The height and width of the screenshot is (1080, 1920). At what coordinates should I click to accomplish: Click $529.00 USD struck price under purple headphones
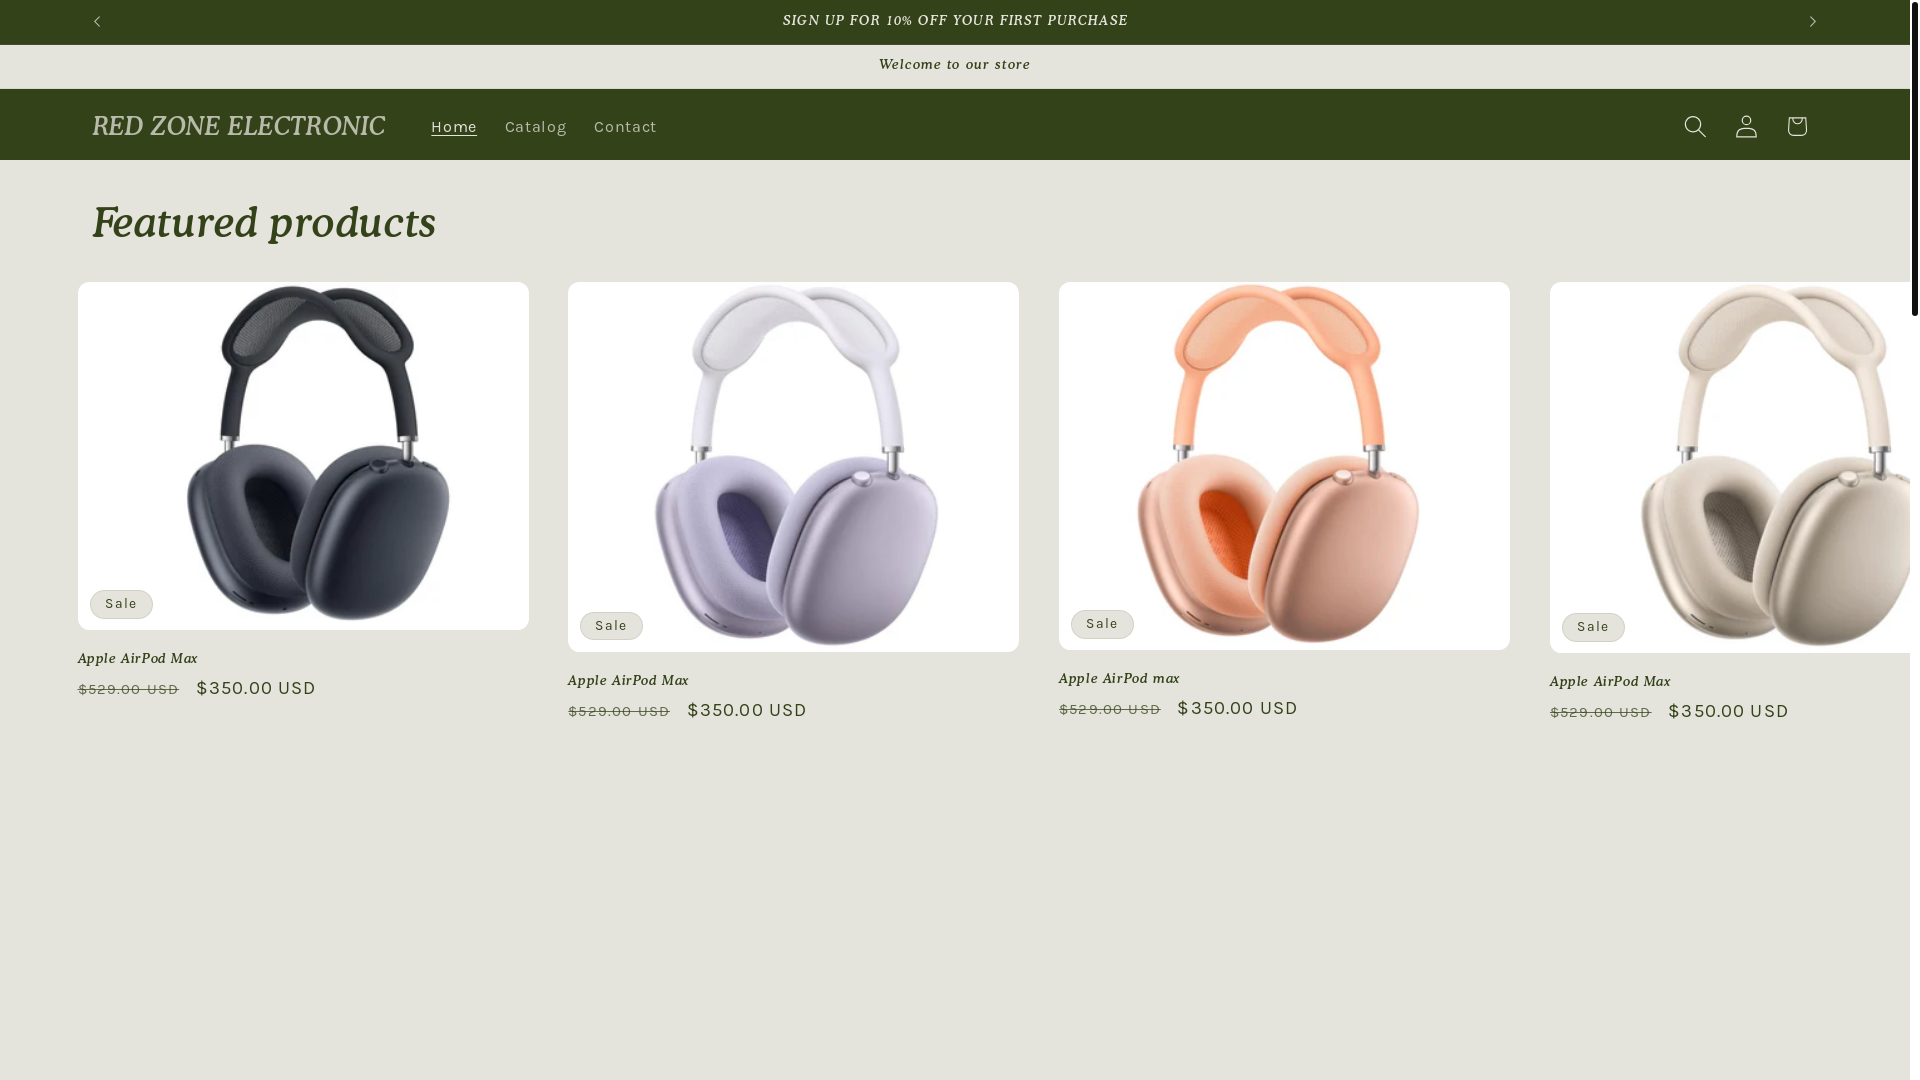tap(619, 711)
